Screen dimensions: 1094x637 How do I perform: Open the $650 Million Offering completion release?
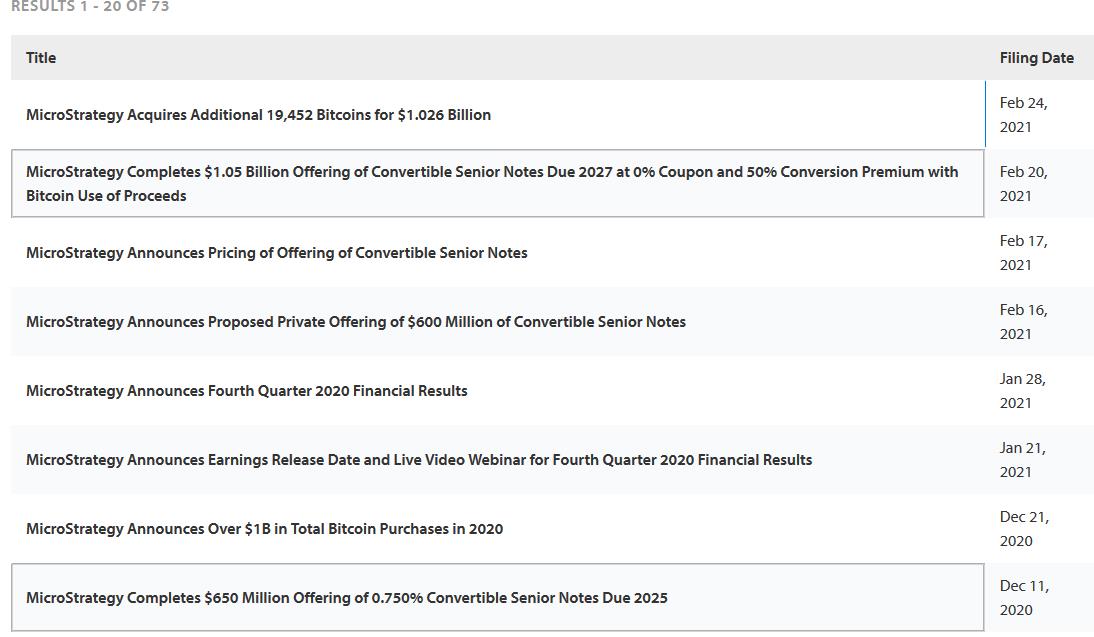346,598
